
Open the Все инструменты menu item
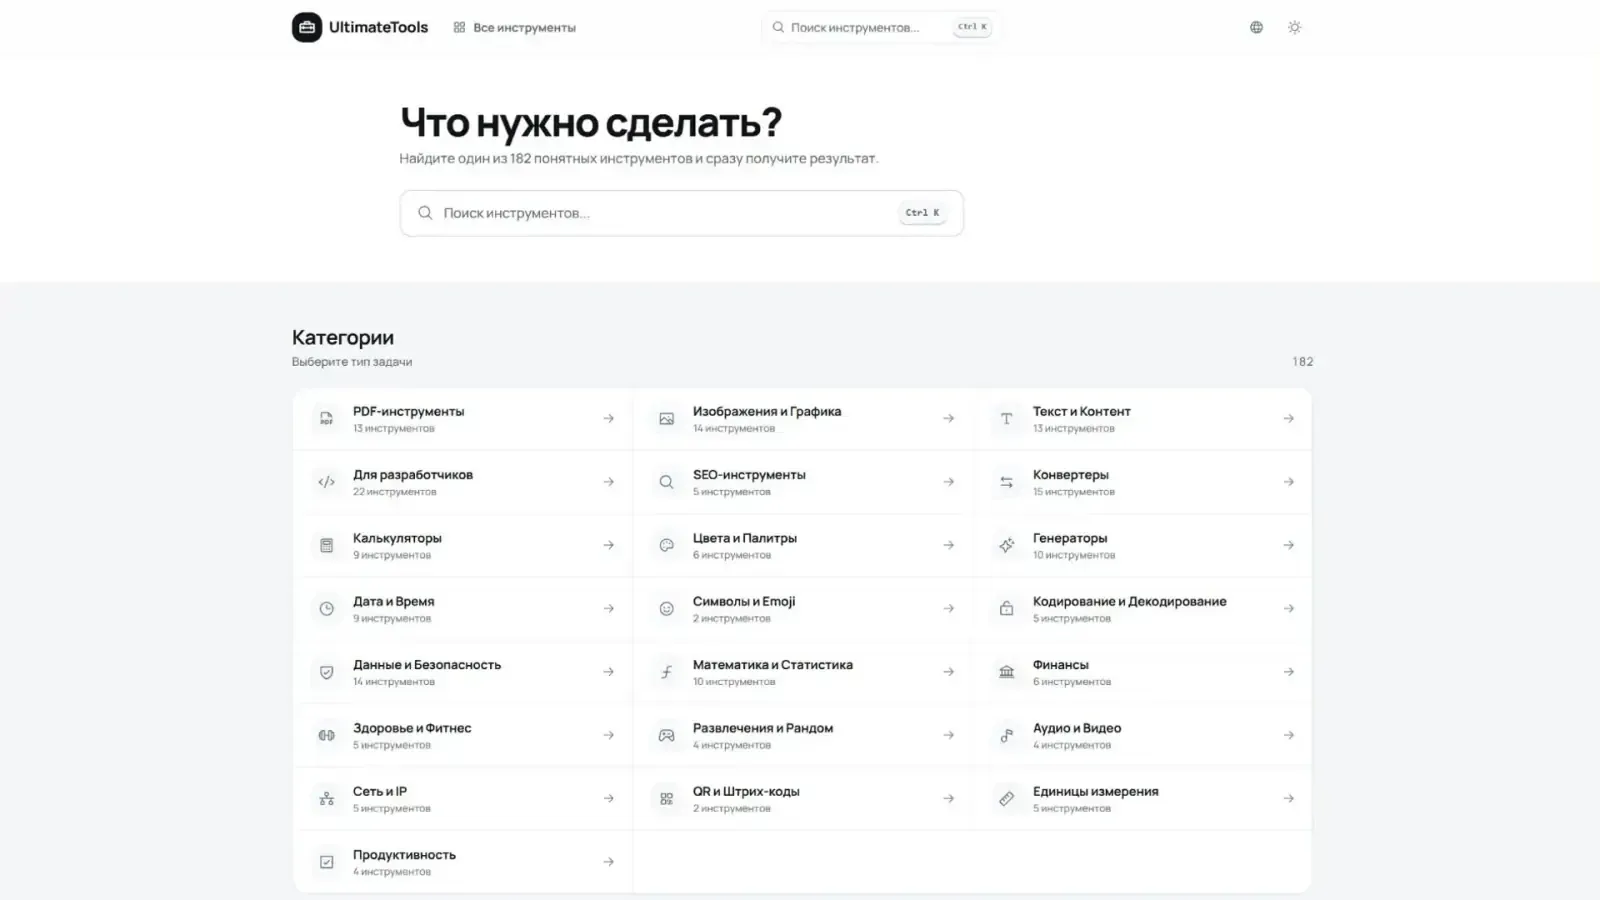click(x=514, y=27)
